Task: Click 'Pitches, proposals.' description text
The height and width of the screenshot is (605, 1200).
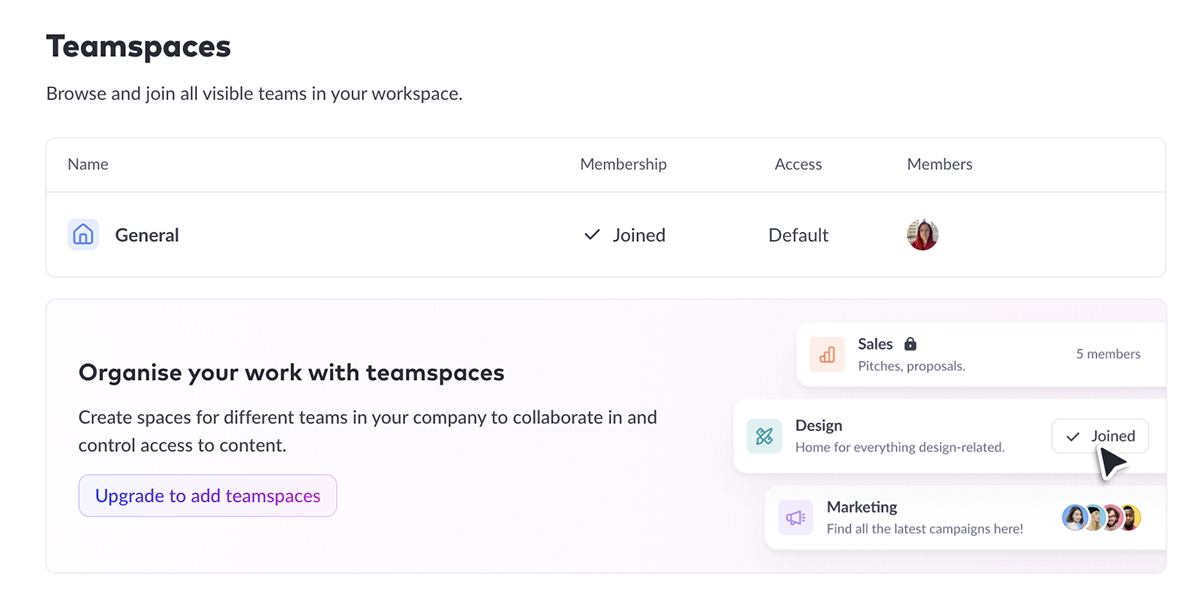Action: tap(911, 366)
